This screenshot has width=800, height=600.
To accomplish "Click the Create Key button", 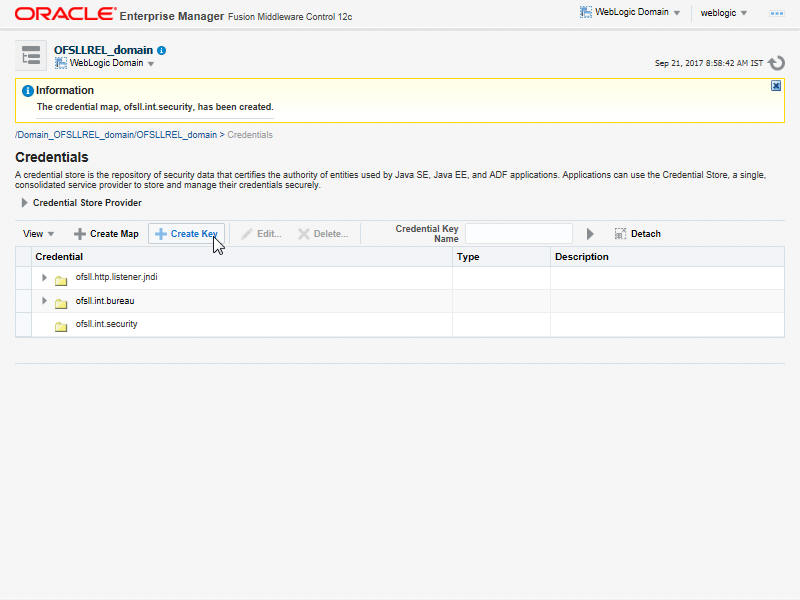I will pos(186,234).
